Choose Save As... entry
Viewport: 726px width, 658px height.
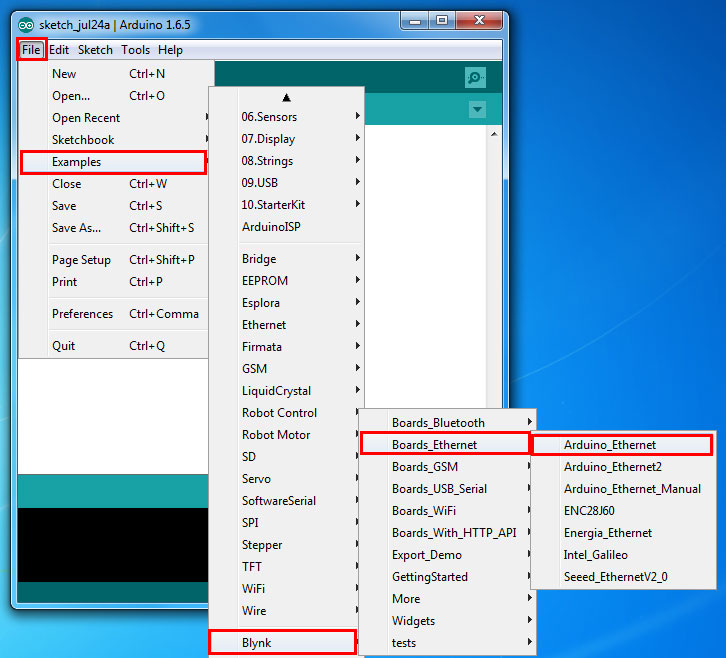113,228
